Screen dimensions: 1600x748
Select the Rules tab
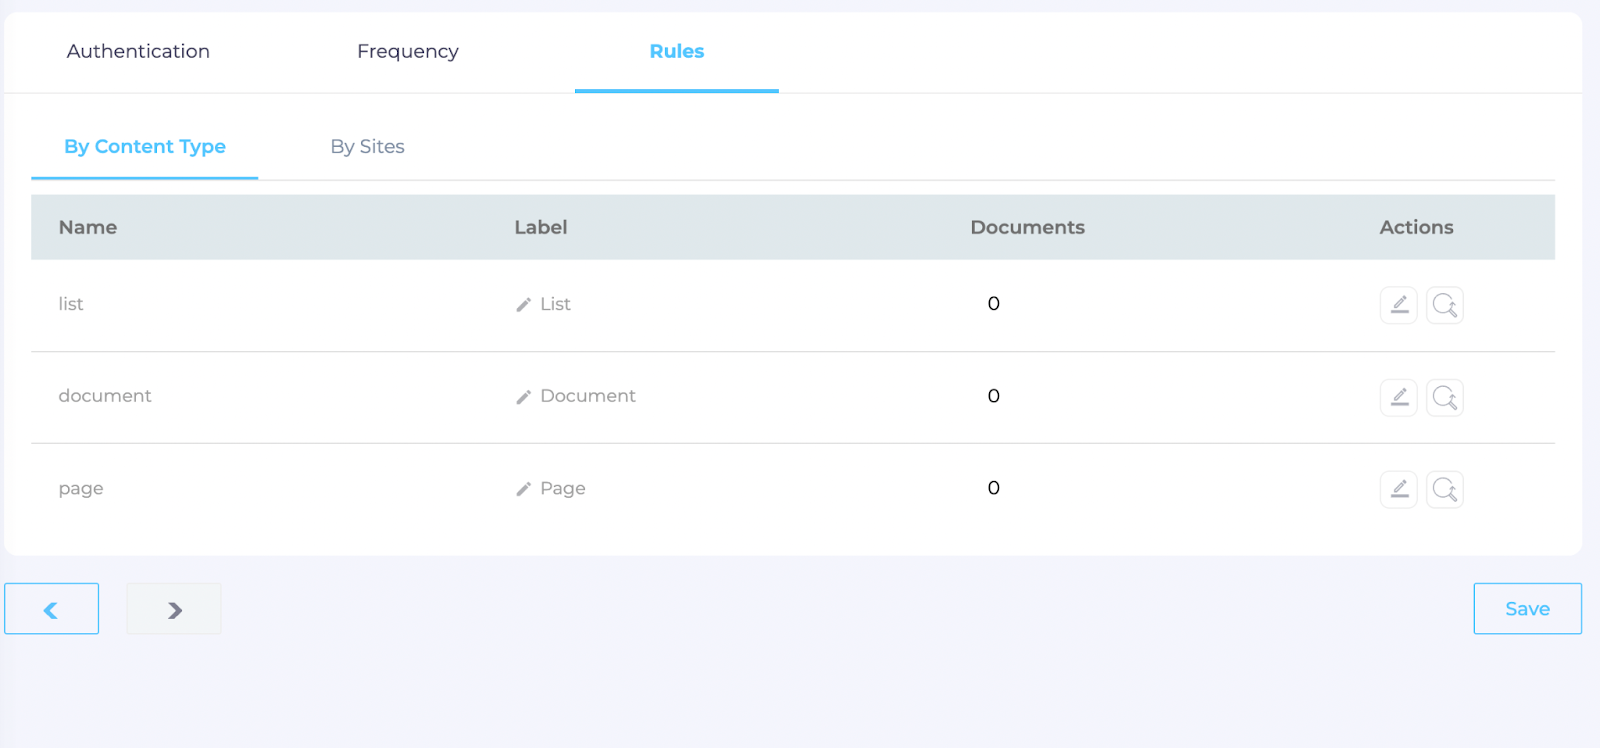pyautogui.click(x=676, y=51)
